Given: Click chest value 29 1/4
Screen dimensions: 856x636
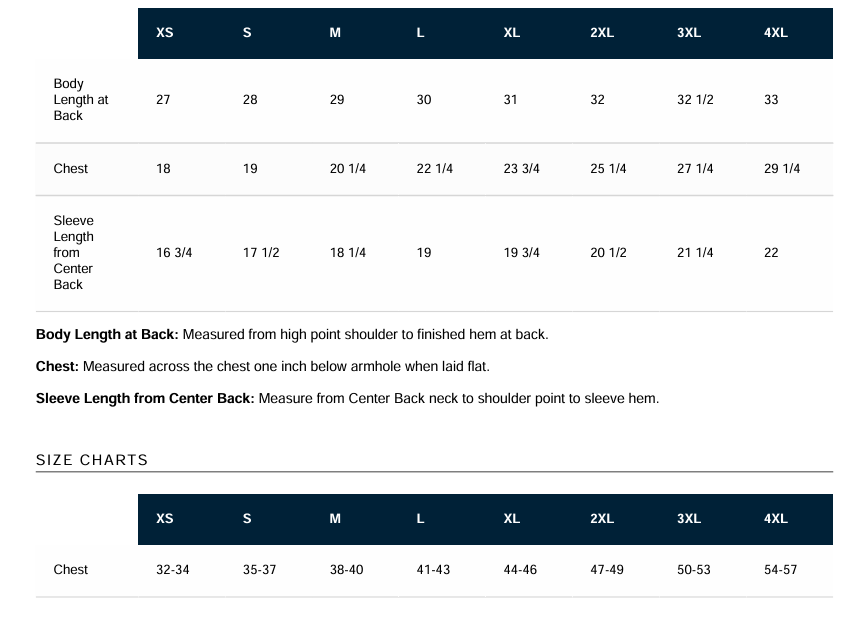Looking at the screenshot, I should [x=782, y=169].
